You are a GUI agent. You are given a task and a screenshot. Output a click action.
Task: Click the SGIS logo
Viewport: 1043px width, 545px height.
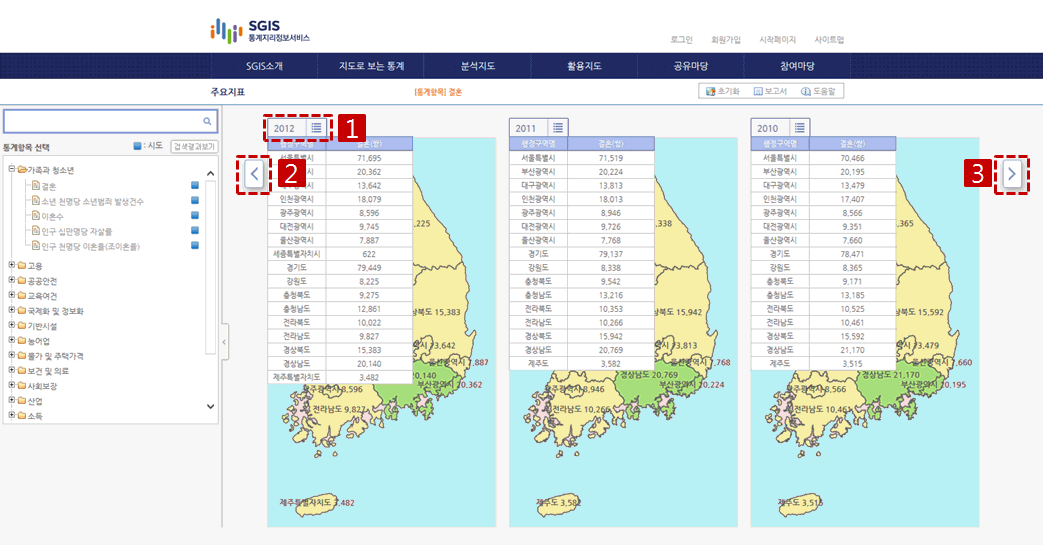pos(260,31)
